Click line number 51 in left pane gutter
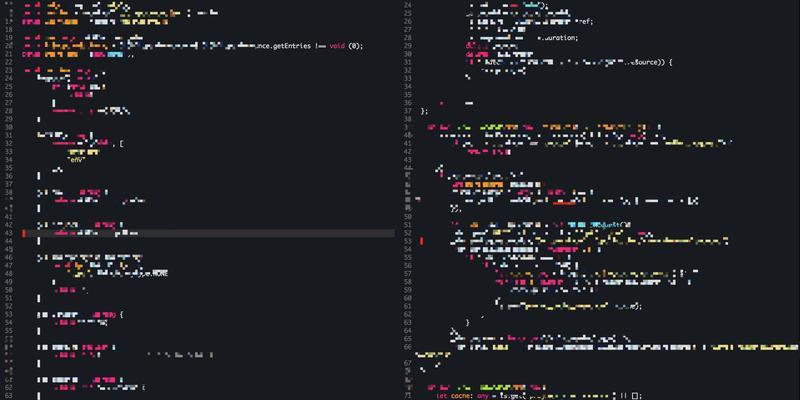The height and width of the screenshot is (400, 800). click(9, 298)
